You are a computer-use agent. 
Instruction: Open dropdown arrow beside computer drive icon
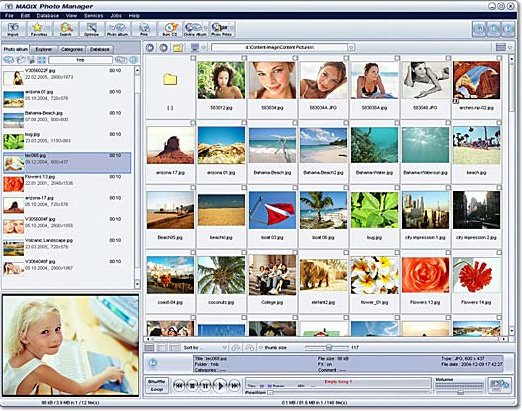point(204,48)
